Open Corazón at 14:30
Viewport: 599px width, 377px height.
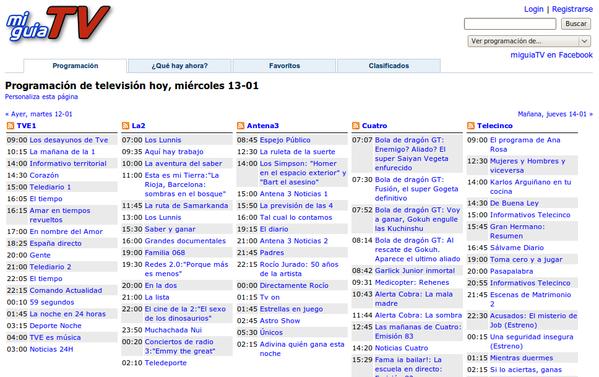44,175
